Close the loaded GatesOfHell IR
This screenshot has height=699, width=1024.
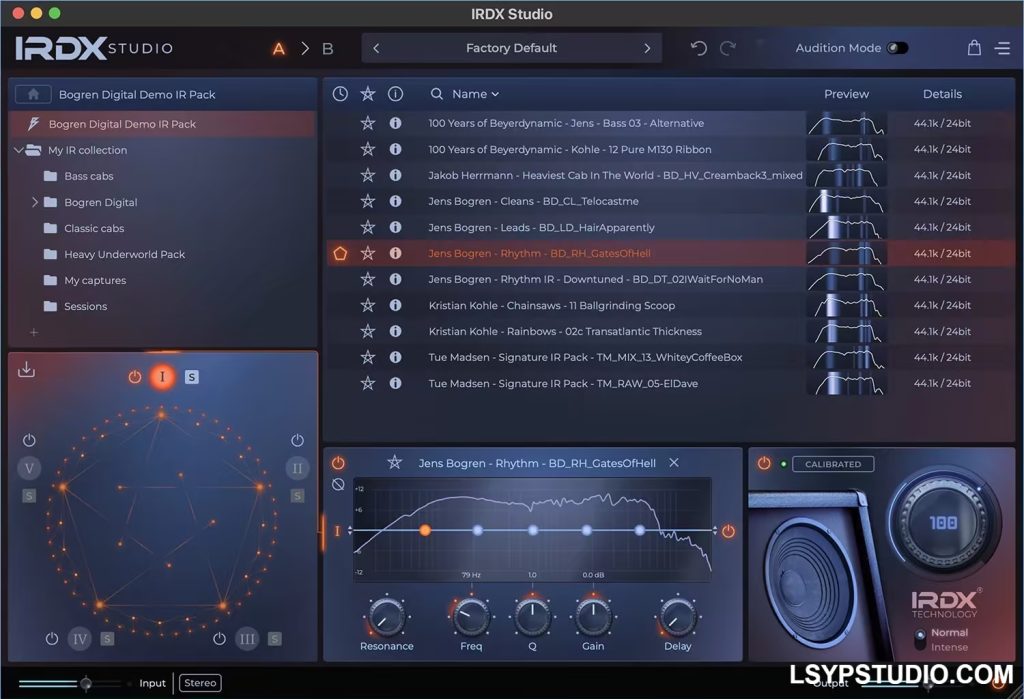[x=674, y=463]
